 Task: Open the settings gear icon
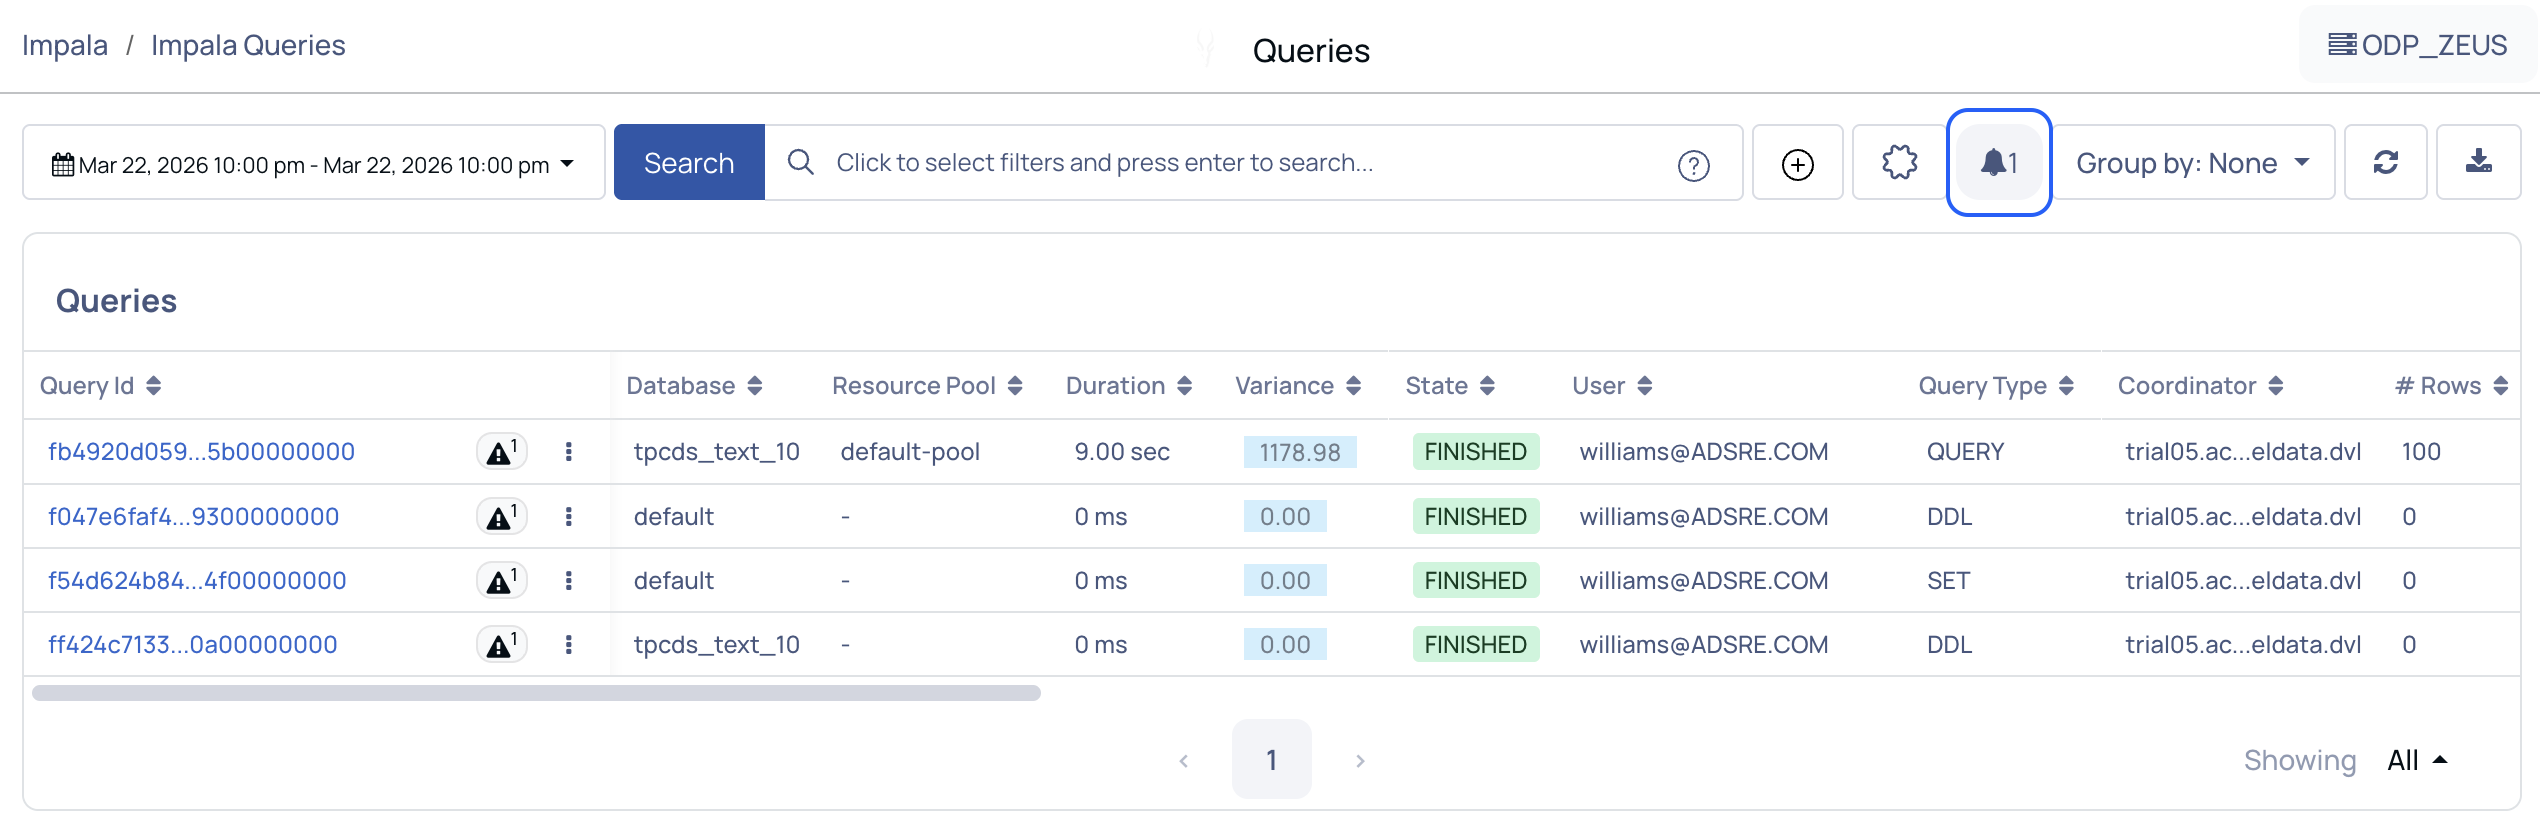tap(1899, 163)
